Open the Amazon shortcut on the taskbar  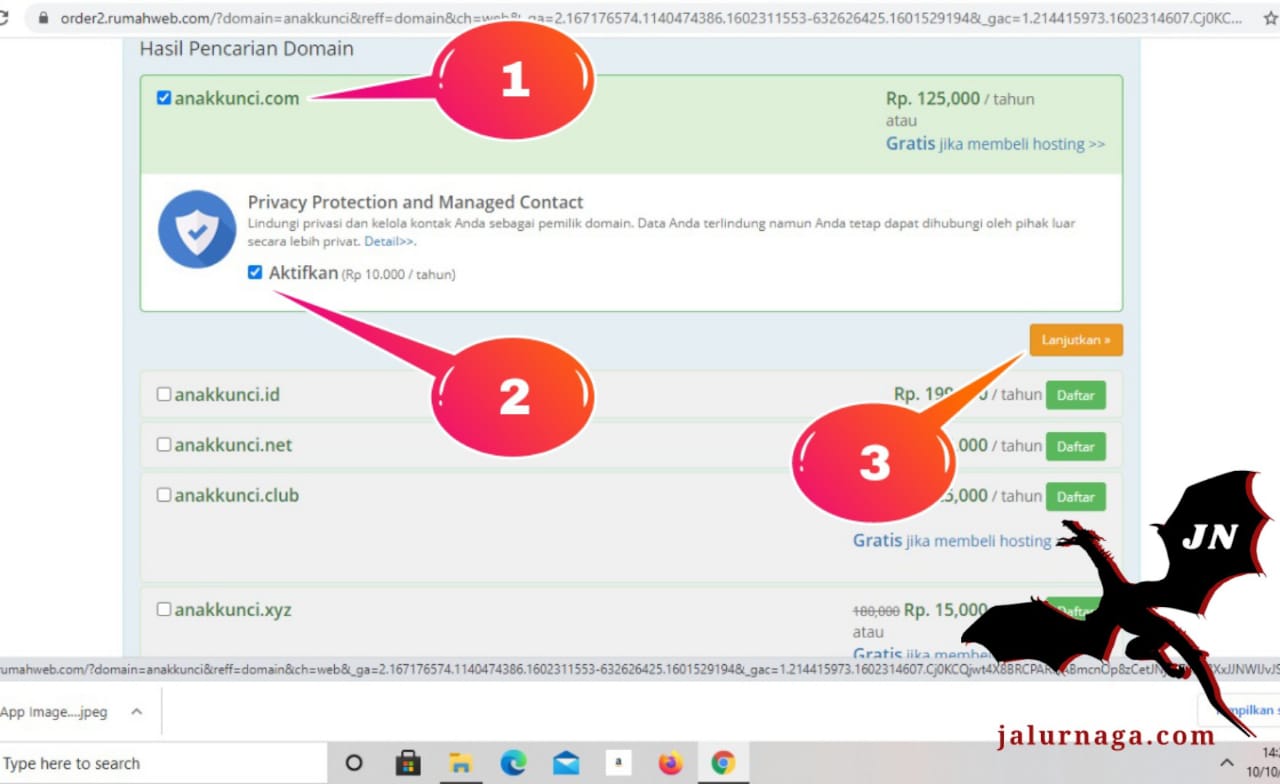(x=618, y=763)
